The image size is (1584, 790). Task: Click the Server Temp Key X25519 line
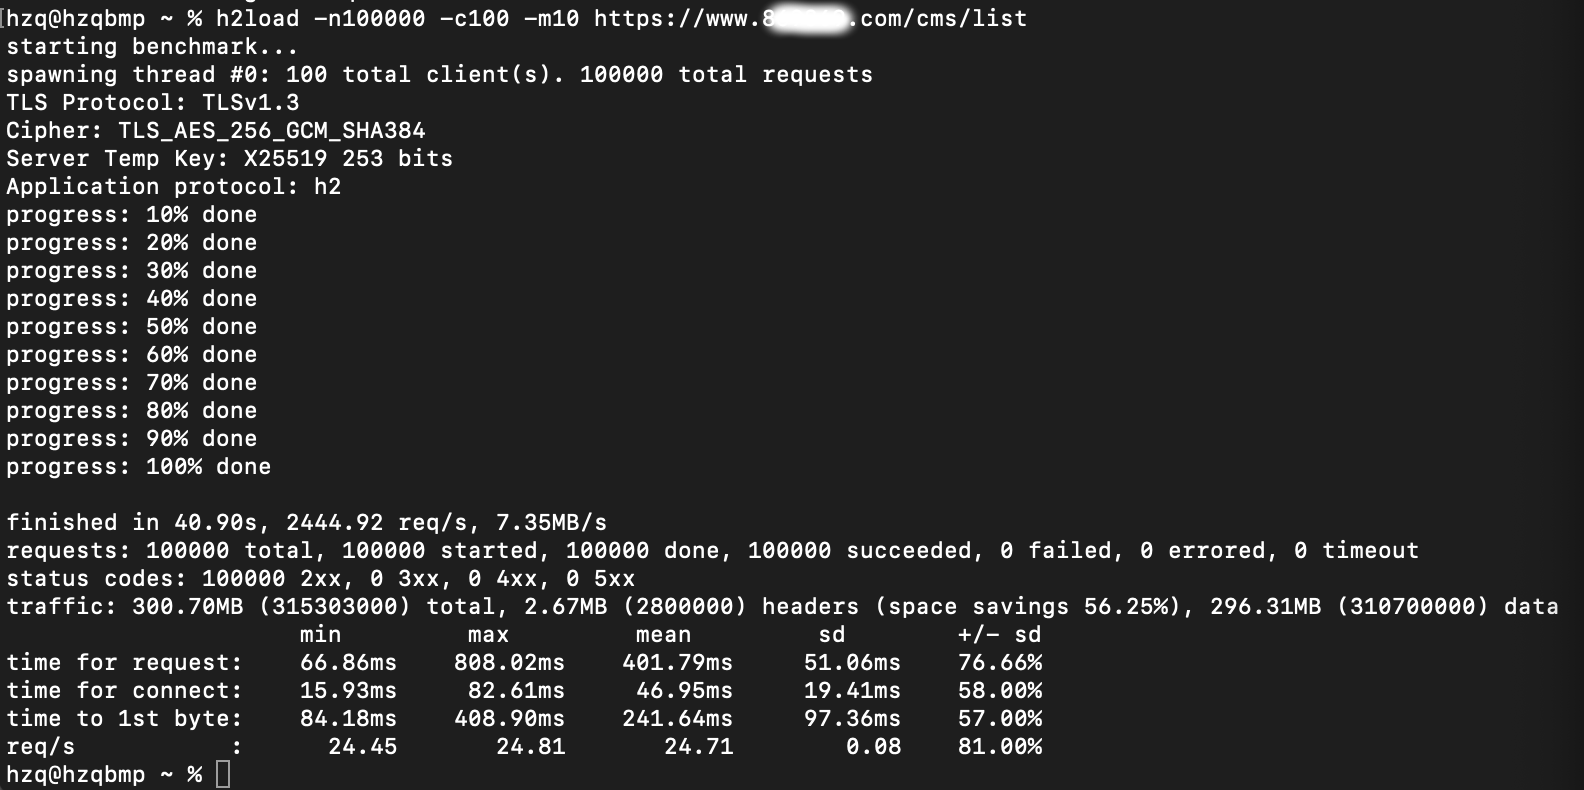(229, 159)
